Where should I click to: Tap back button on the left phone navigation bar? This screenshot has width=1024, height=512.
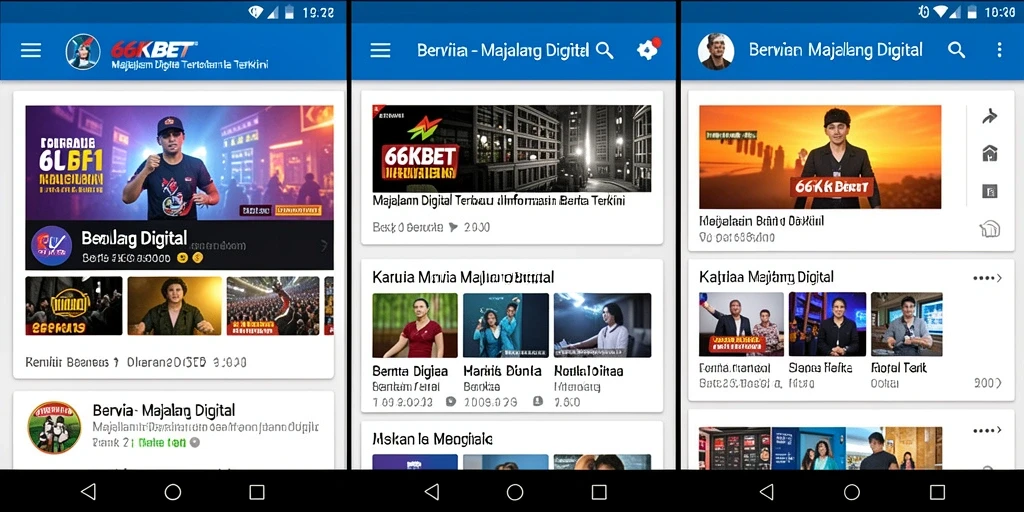(x=88, y=492)
